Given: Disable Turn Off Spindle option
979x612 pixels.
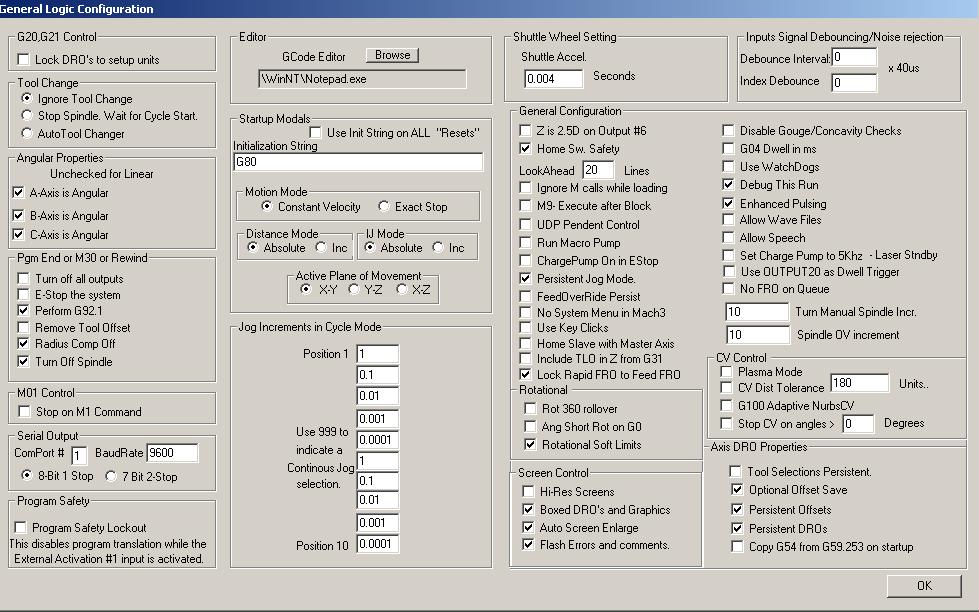Looking at the screenshot, I should coord(23,360).
